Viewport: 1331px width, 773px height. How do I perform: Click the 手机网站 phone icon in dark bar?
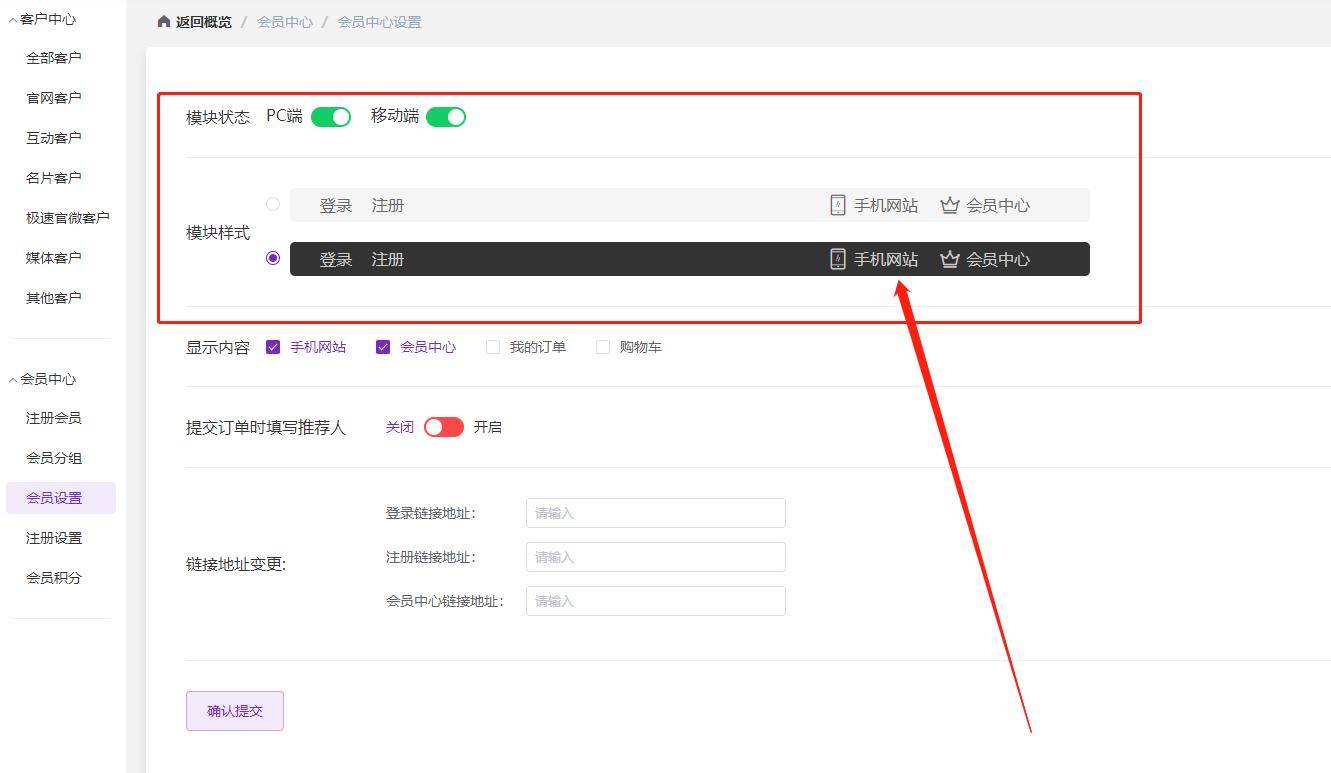837,259
